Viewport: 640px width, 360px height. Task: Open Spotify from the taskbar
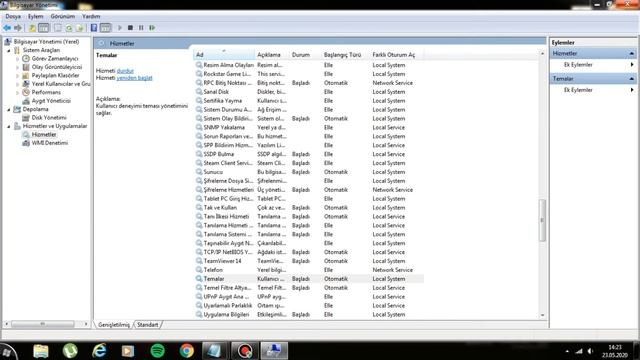click(158, 351)
